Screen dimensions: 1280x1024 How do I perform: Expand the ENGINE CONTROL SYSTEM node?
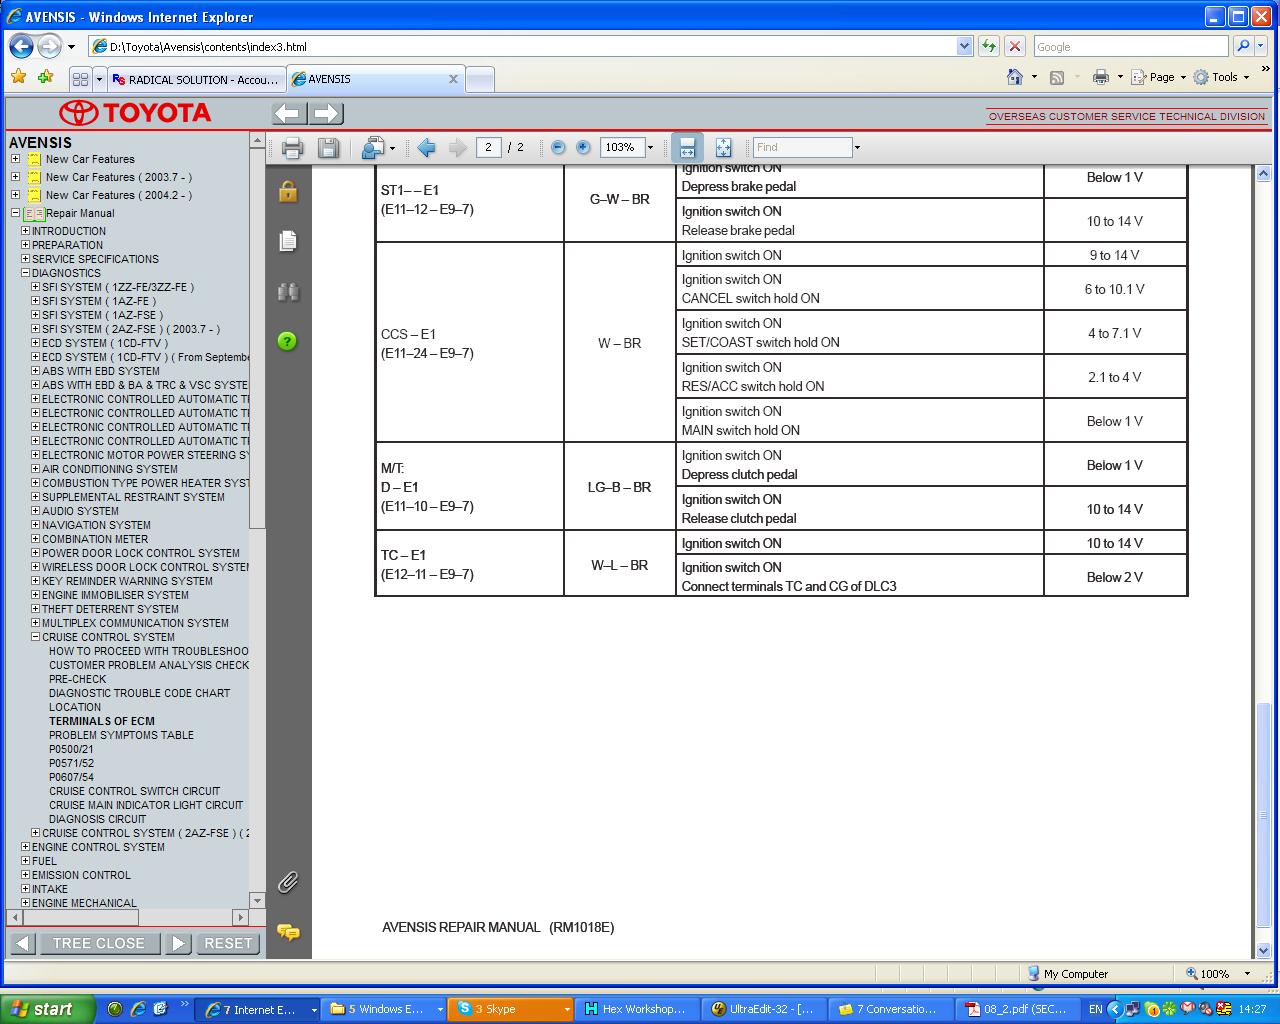(26, 847)
